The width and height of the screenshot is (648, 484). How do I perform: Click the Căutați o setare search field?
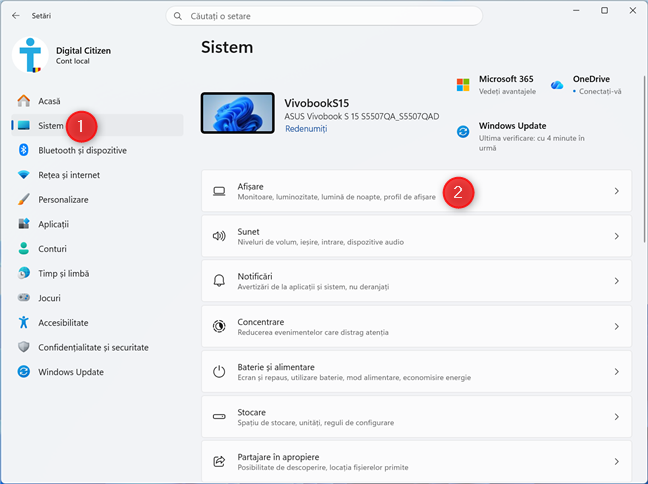click(324, 16)
